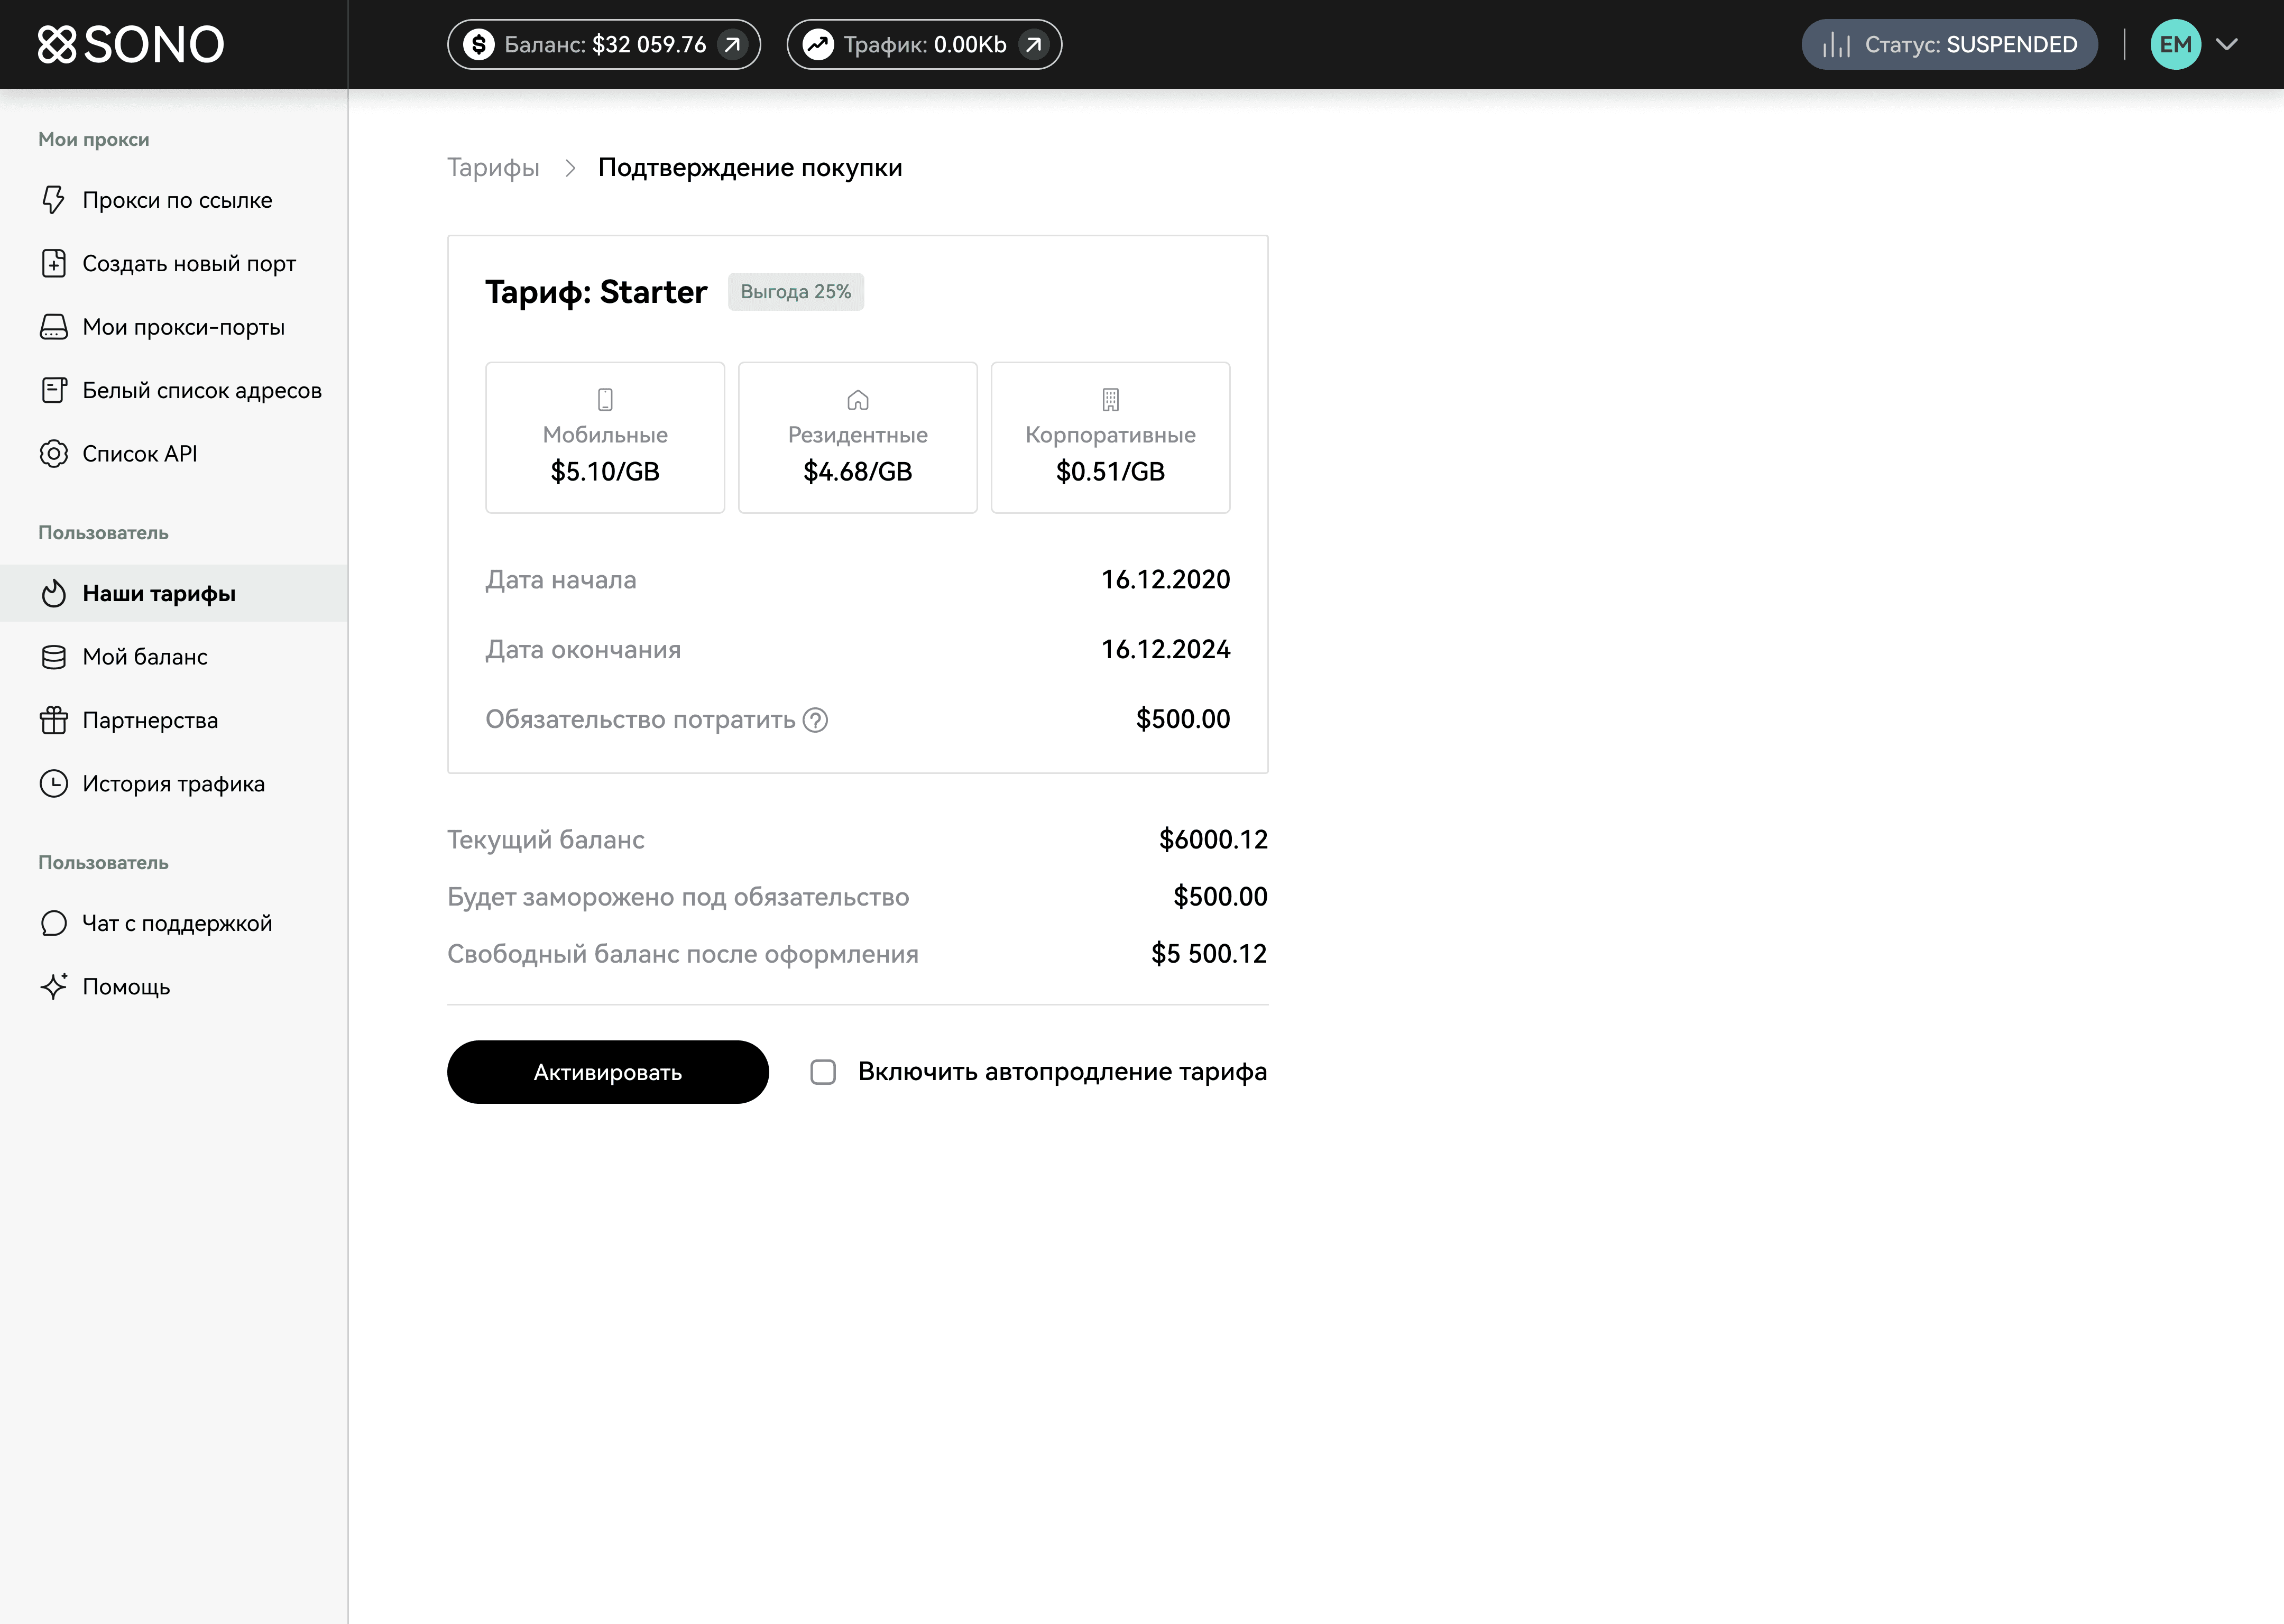Click the SONO logo
2284x1624 pixels.
[131, 44]
